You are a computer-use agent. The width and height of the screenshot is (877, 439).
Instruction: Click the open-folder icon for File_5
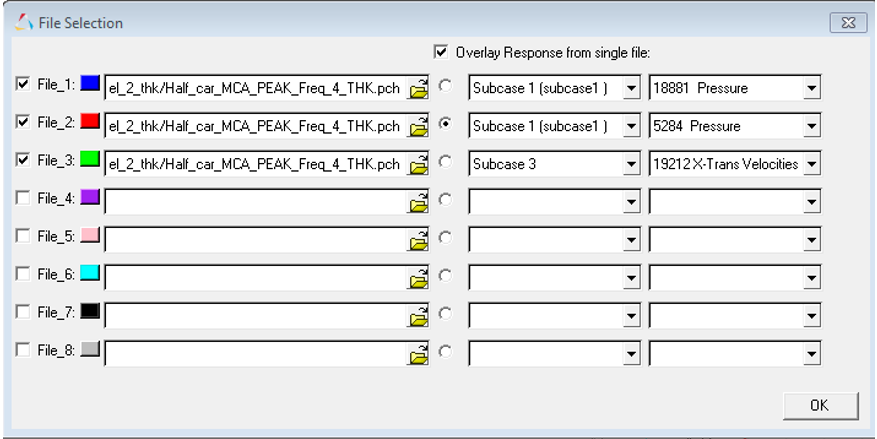(419, 239)
